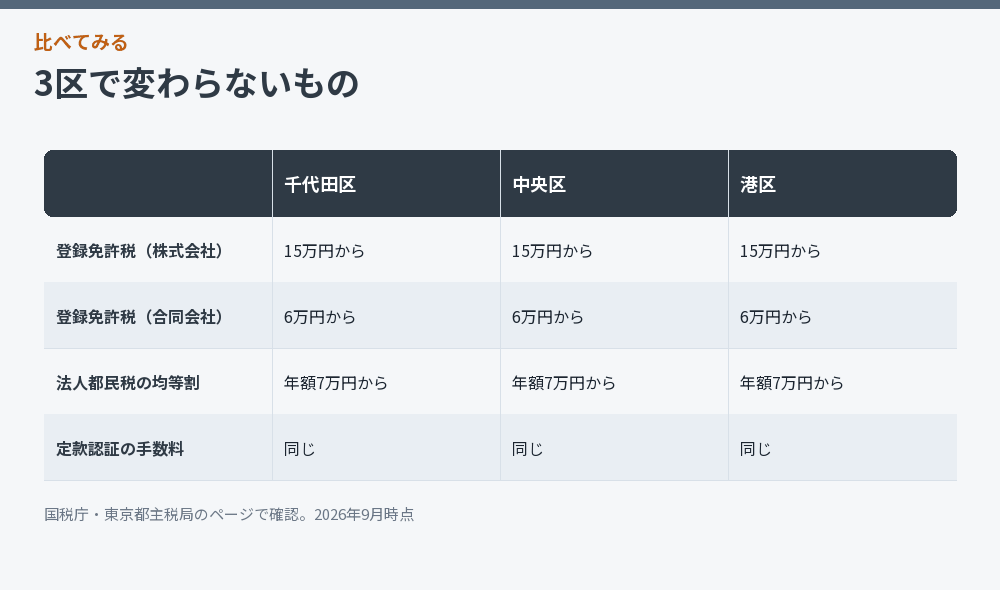
Task: Click the heading 3区で変わらないもの
Action: [196, 84]
